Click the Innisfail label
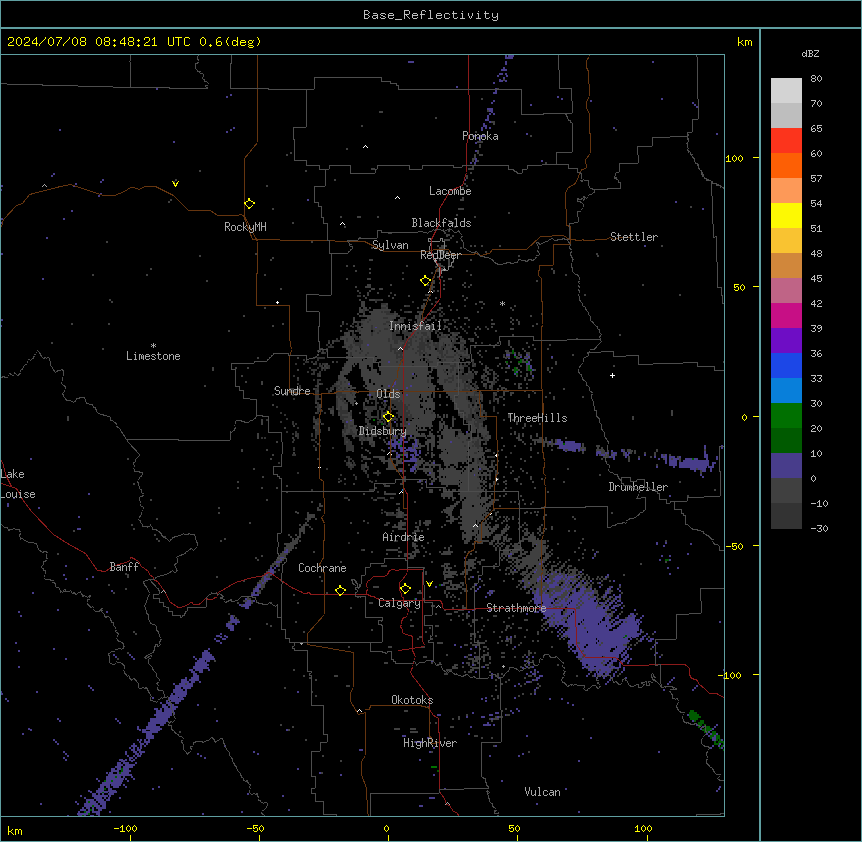The width and height of the screenshot is (862, 842). point(415,326)
